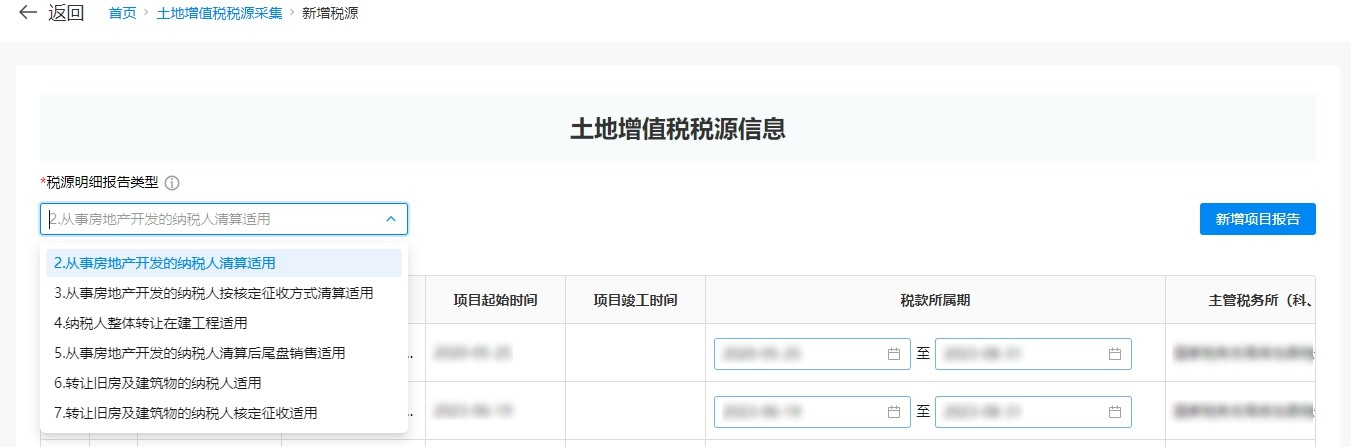The width and height of the screenshot is (1351, 447).
Task: Select option 2.从事房地产开发的纳税人清算适用
Action: [x=165, y=263]
